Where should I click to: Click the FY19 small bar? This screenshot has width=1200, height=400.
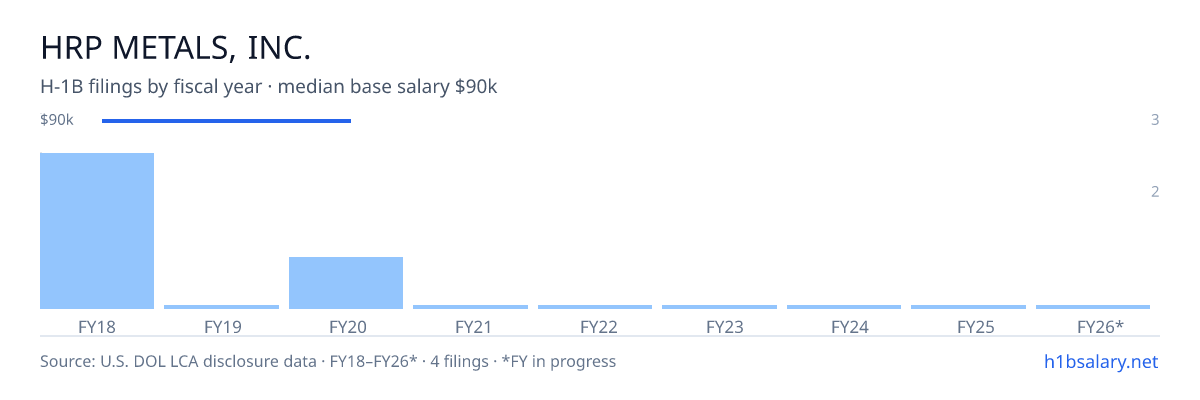pyautogui.click(x=222, y=307)
